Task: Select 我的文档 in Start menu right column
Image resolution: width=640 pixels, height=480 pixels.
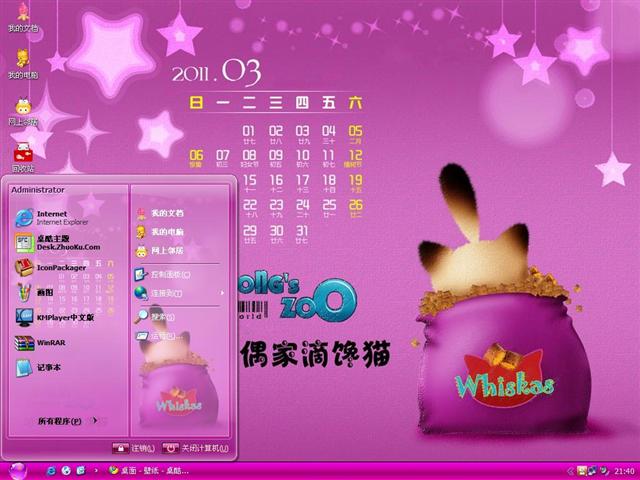Action: [x=160, y=213]
